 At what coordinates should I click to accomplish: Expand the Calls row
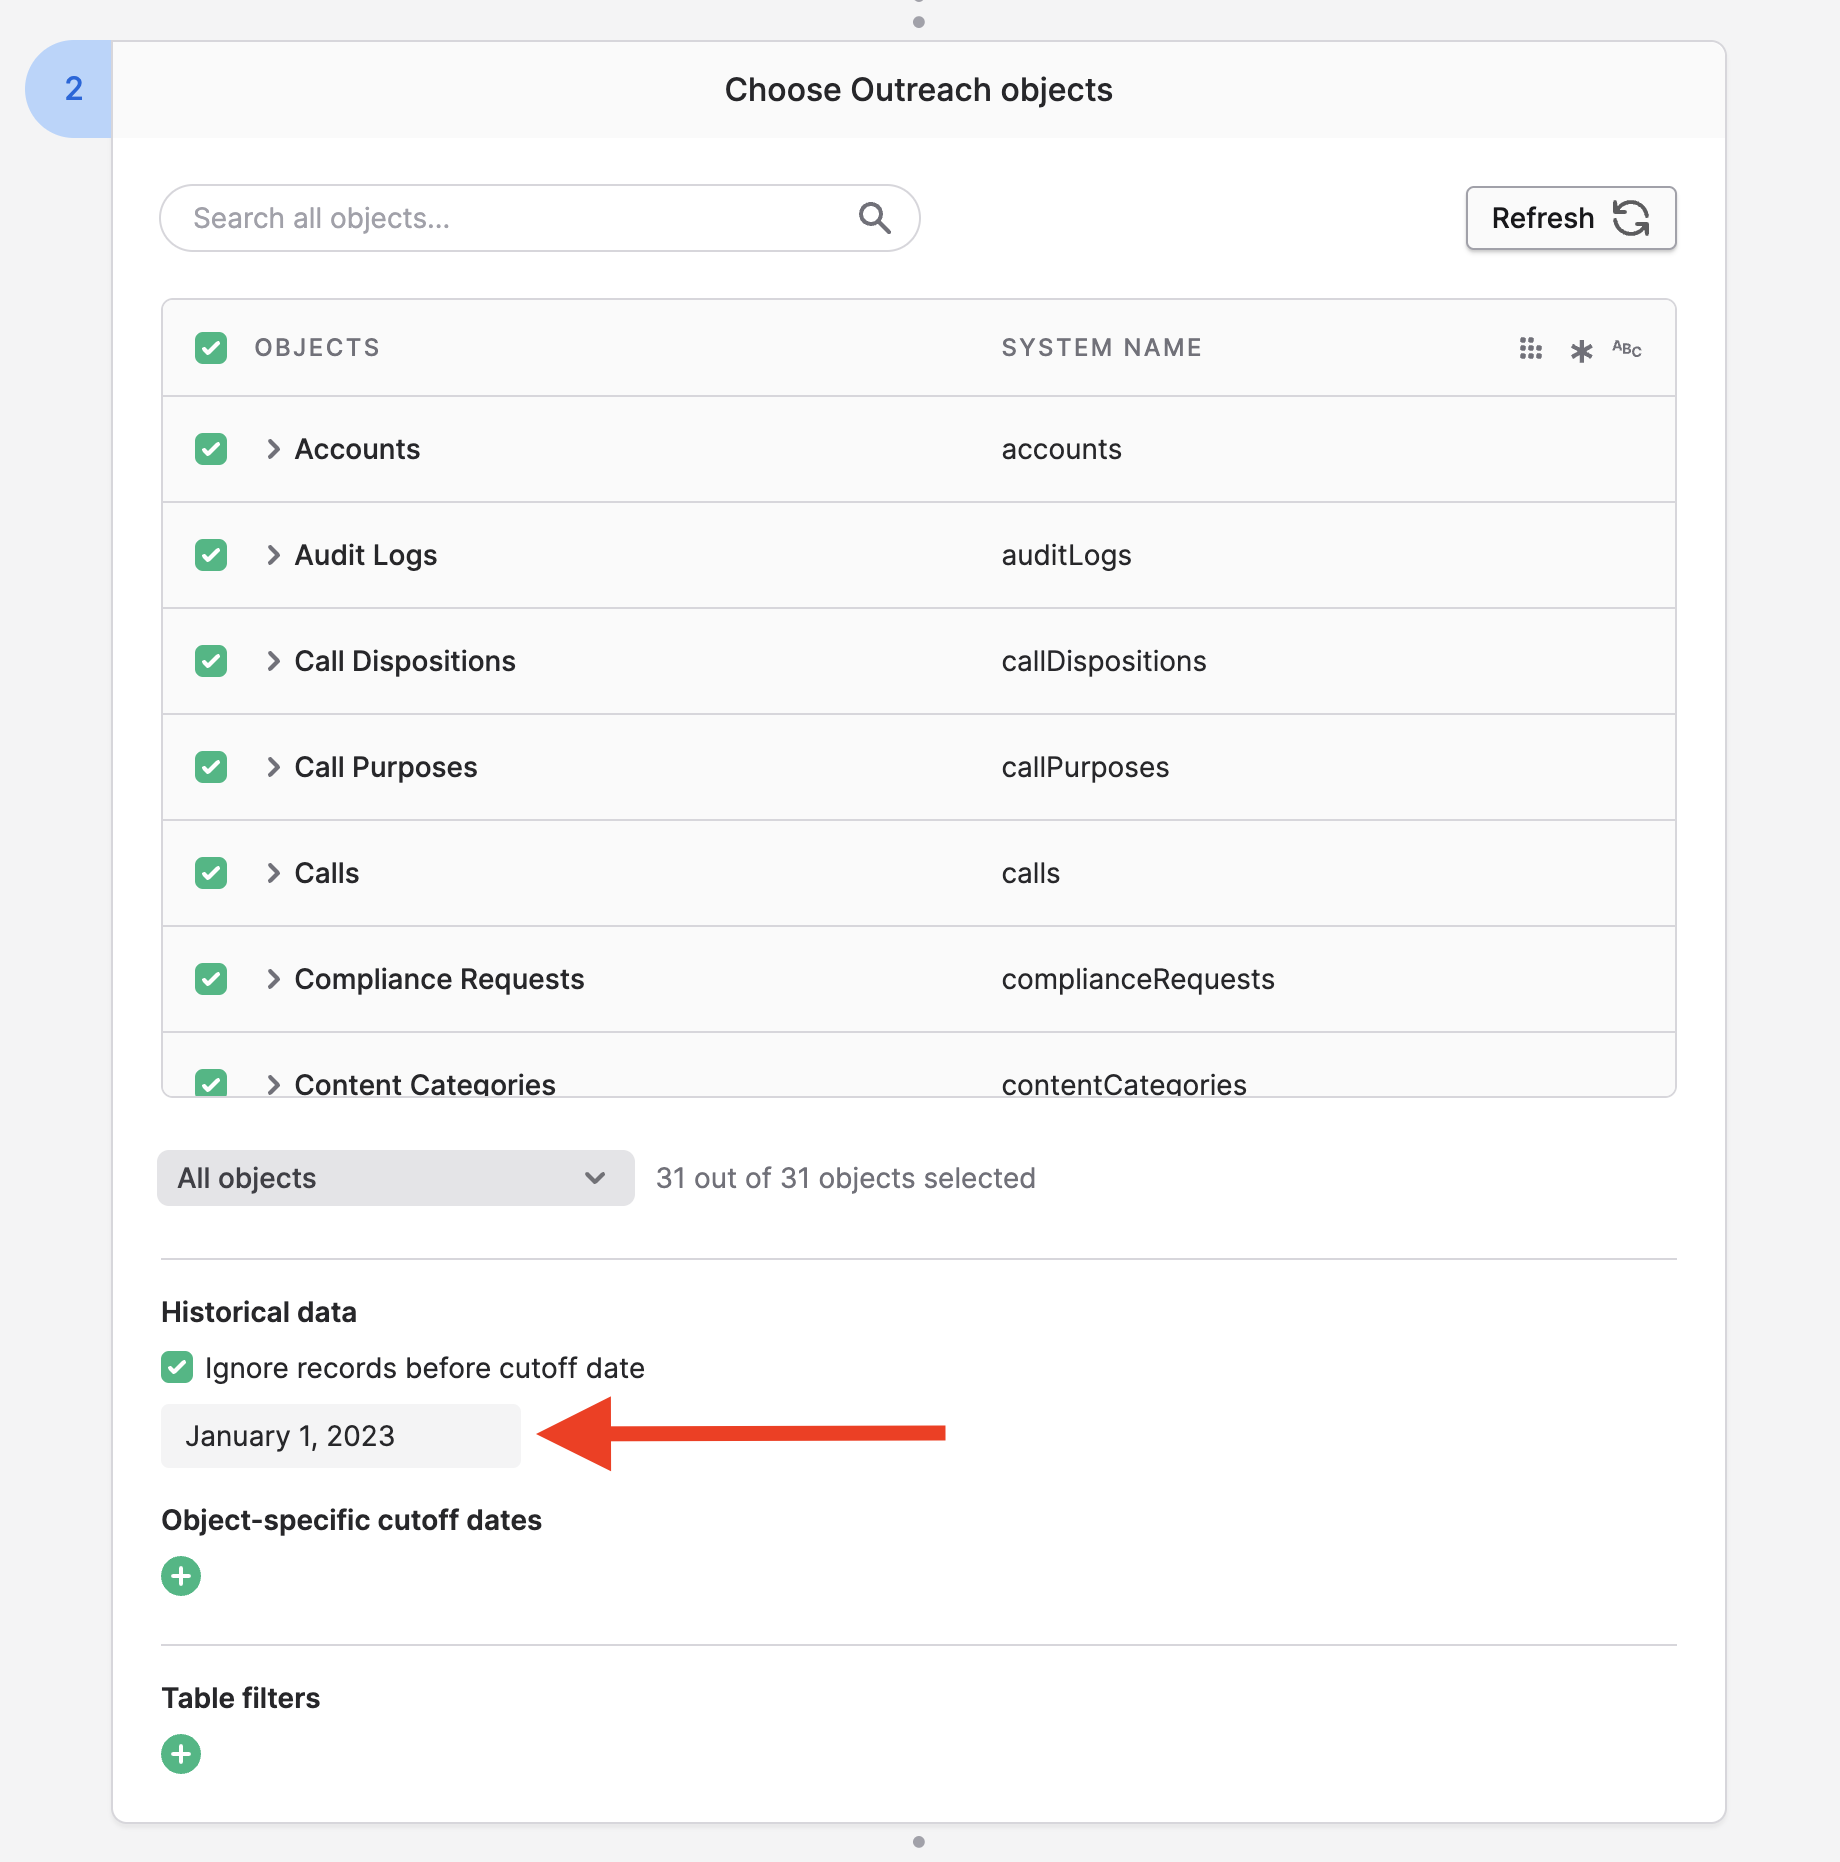coord(273,873)
